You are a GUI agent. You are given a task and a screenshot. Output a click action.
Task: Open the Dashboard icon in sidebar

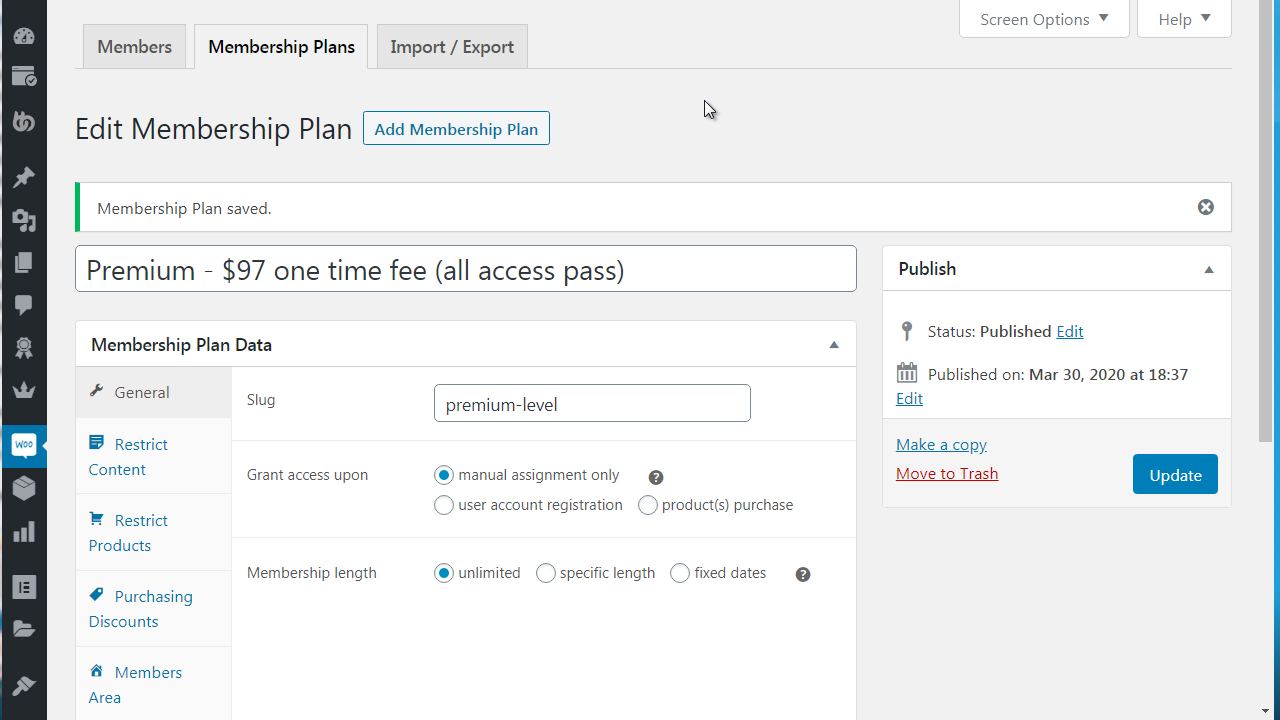(23, 36)
